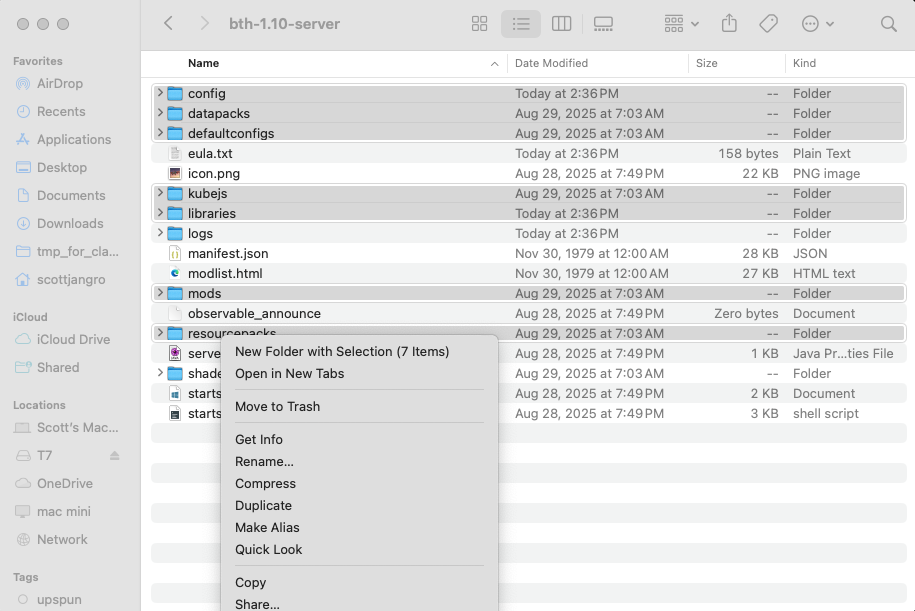This screenshot has height=611, width=915.
Task: Open the Group By dropdown
Action: (x=679, y=23)
